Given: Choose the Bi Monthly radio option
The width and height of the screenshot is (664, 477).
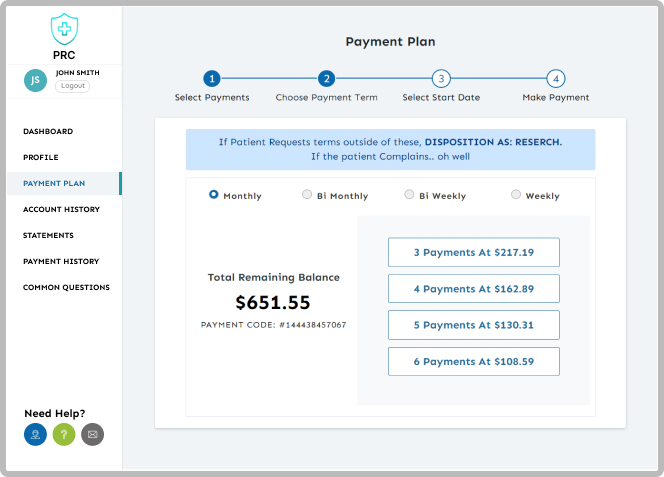Looking at the screenshot, I should pyautogui.click(x=307, y=195).
